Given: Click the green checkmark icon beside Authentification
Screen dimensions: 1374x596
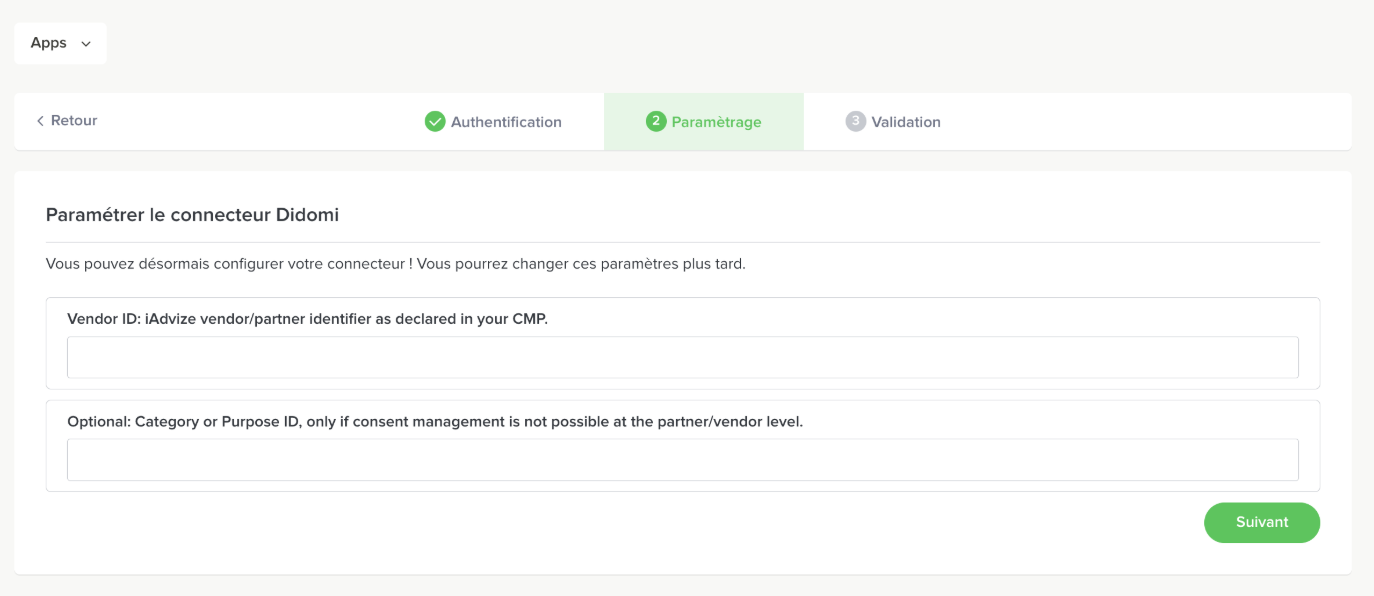Looking at the screenshot, I should click(435, 122).
